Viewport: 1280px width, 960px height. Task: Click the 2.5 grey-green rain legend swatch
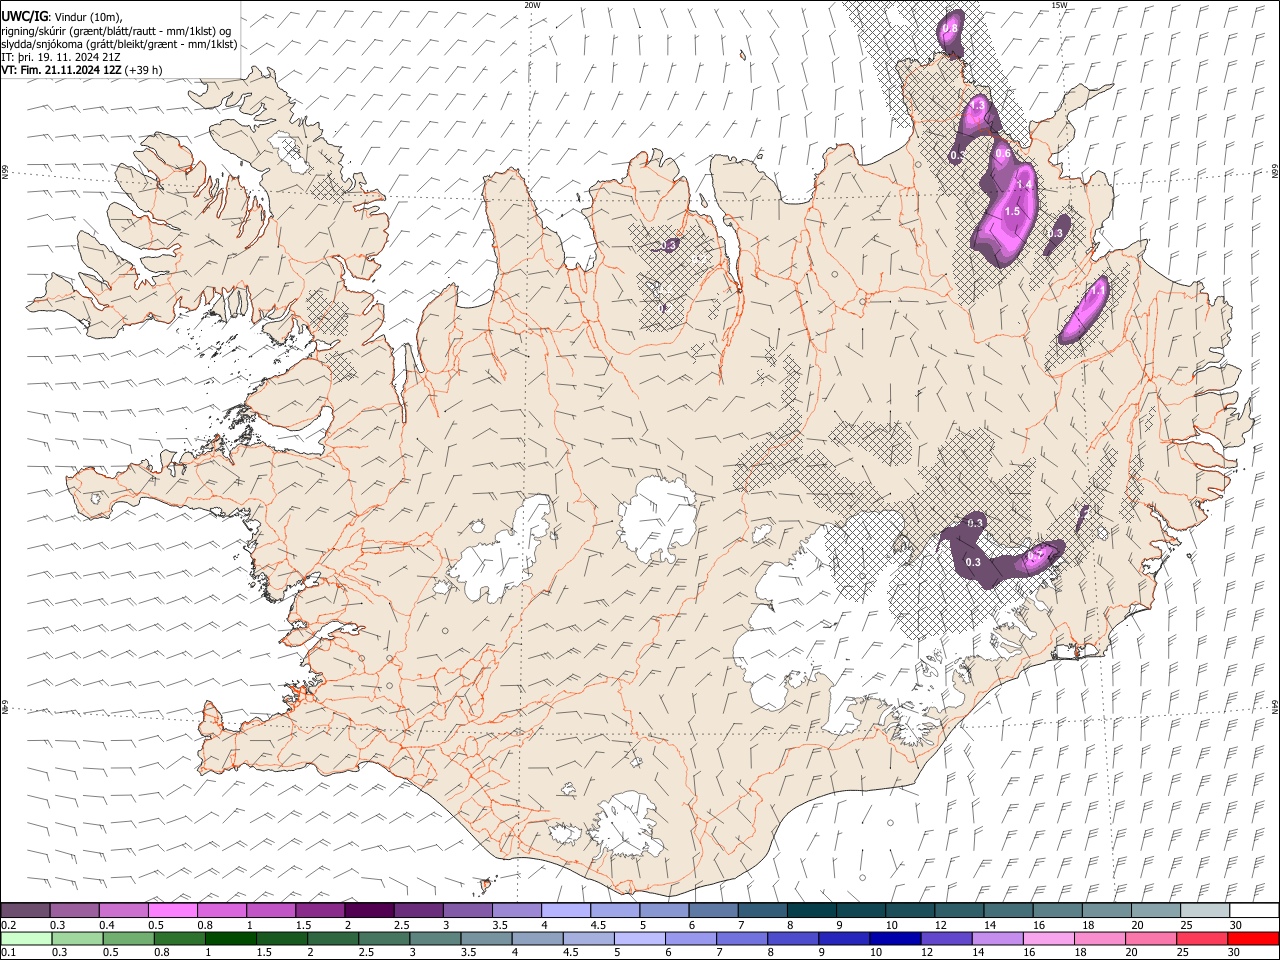pyautogui.click(x=383, y=938)
